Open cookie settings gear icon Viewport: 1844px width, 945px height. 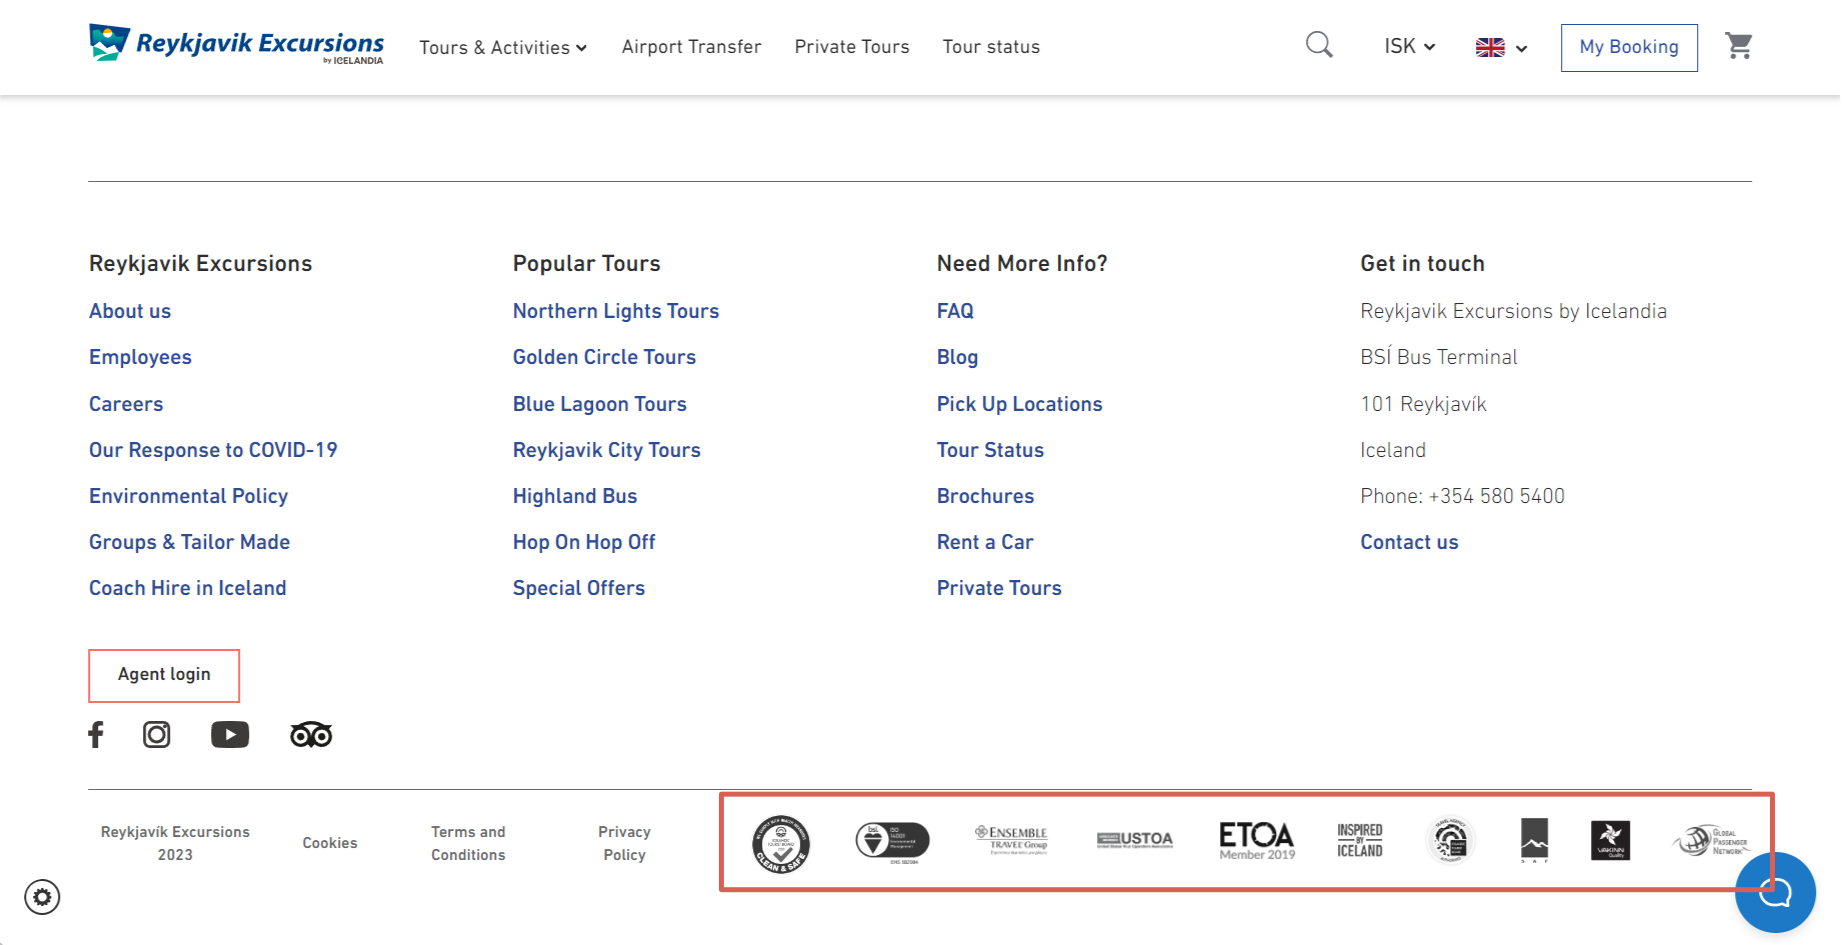pos(42,897)
